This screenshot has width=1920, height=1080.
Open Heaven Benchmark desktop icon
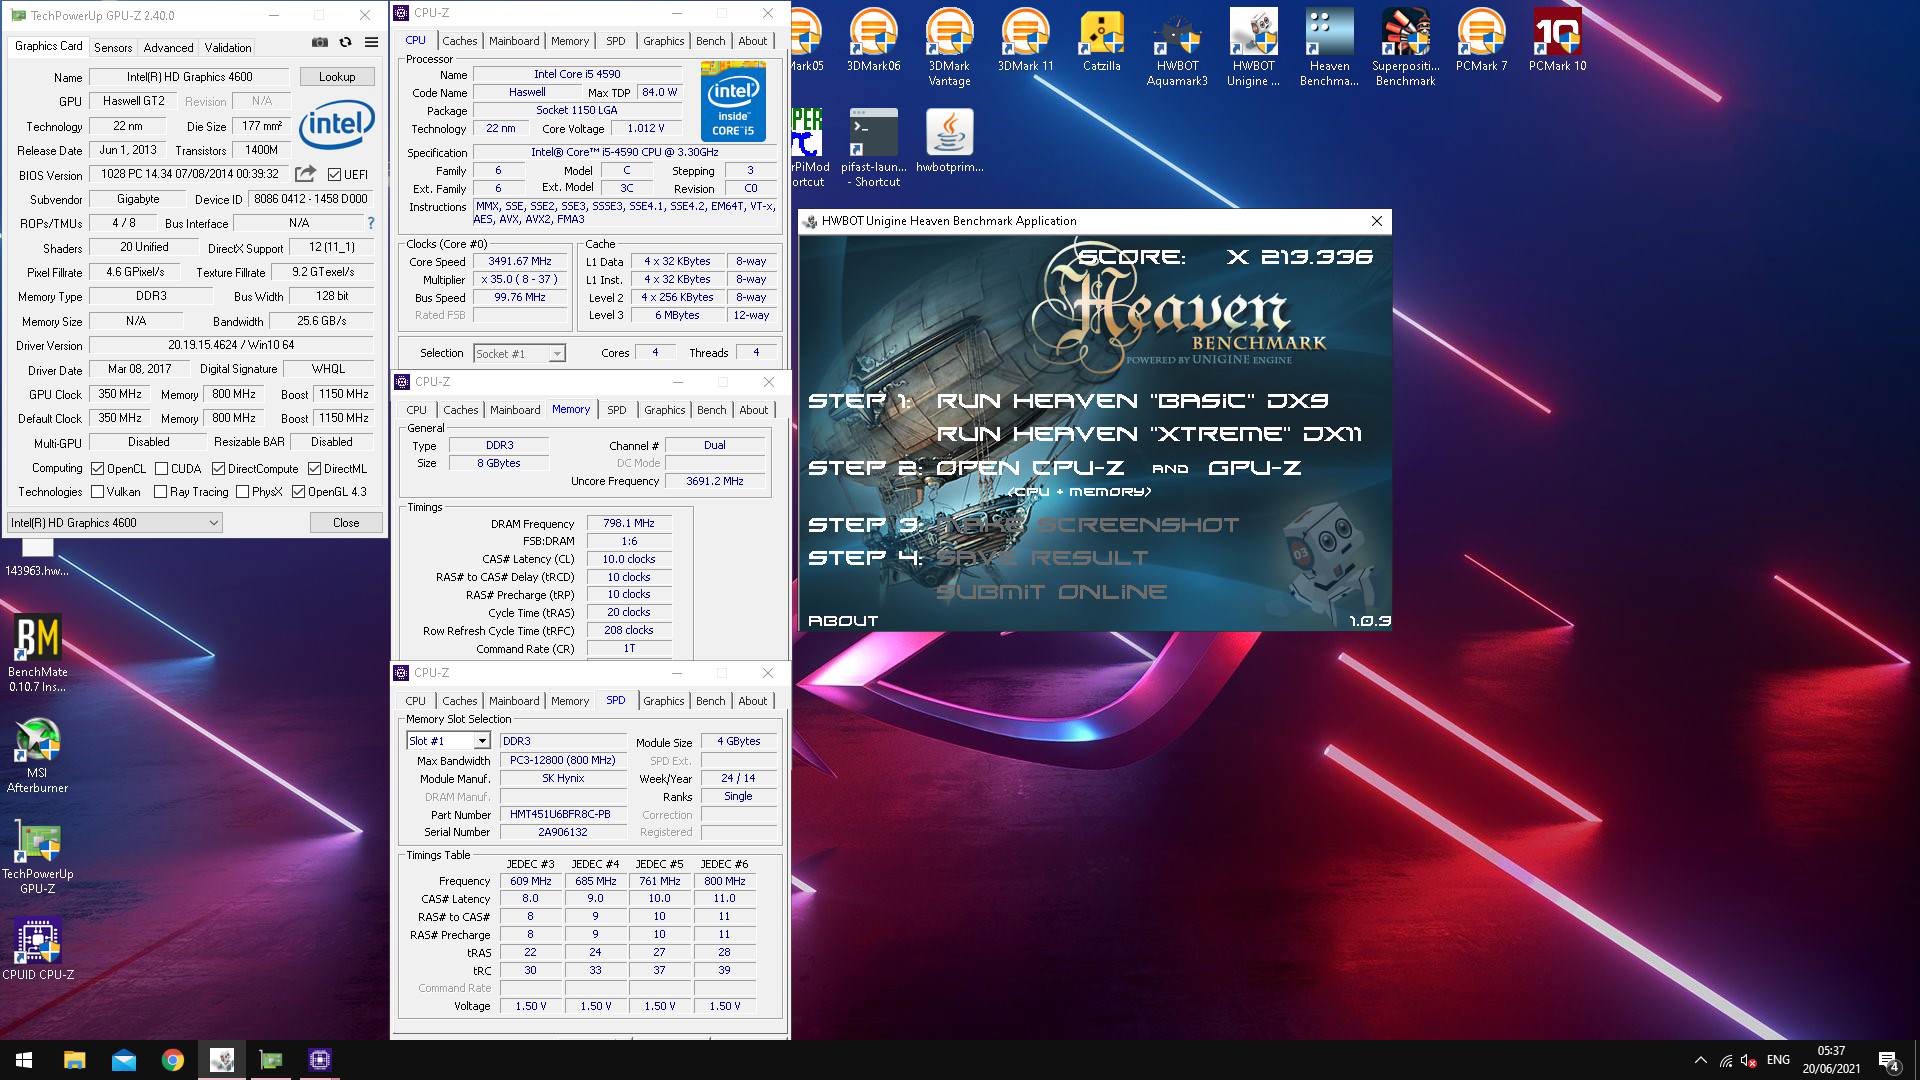(1329, 47)
